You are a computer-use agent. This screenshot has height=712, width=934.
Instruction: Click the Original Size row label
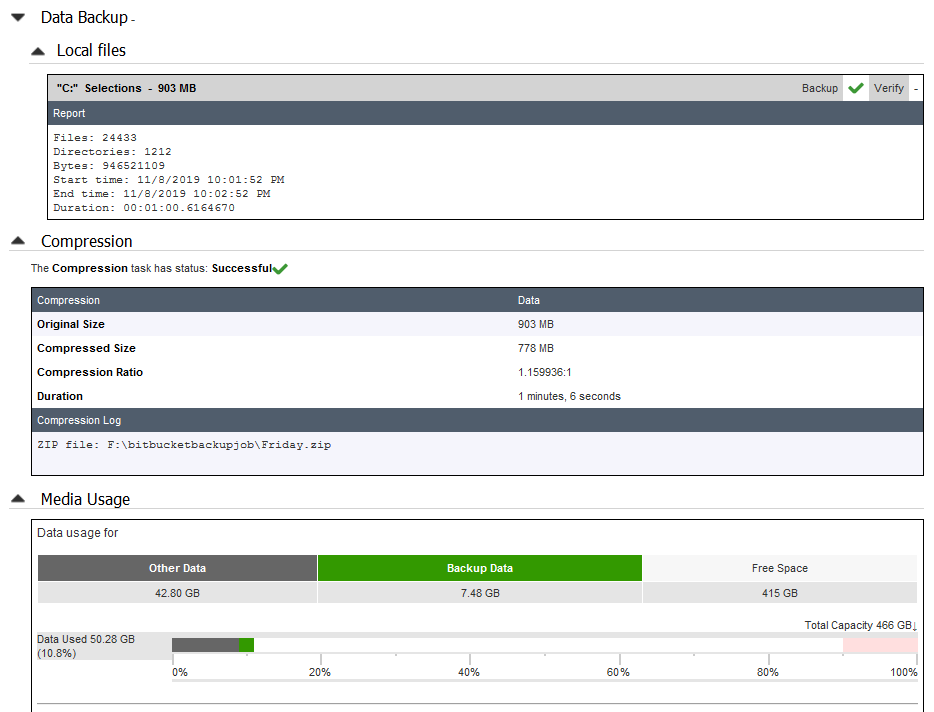[71, 324]
